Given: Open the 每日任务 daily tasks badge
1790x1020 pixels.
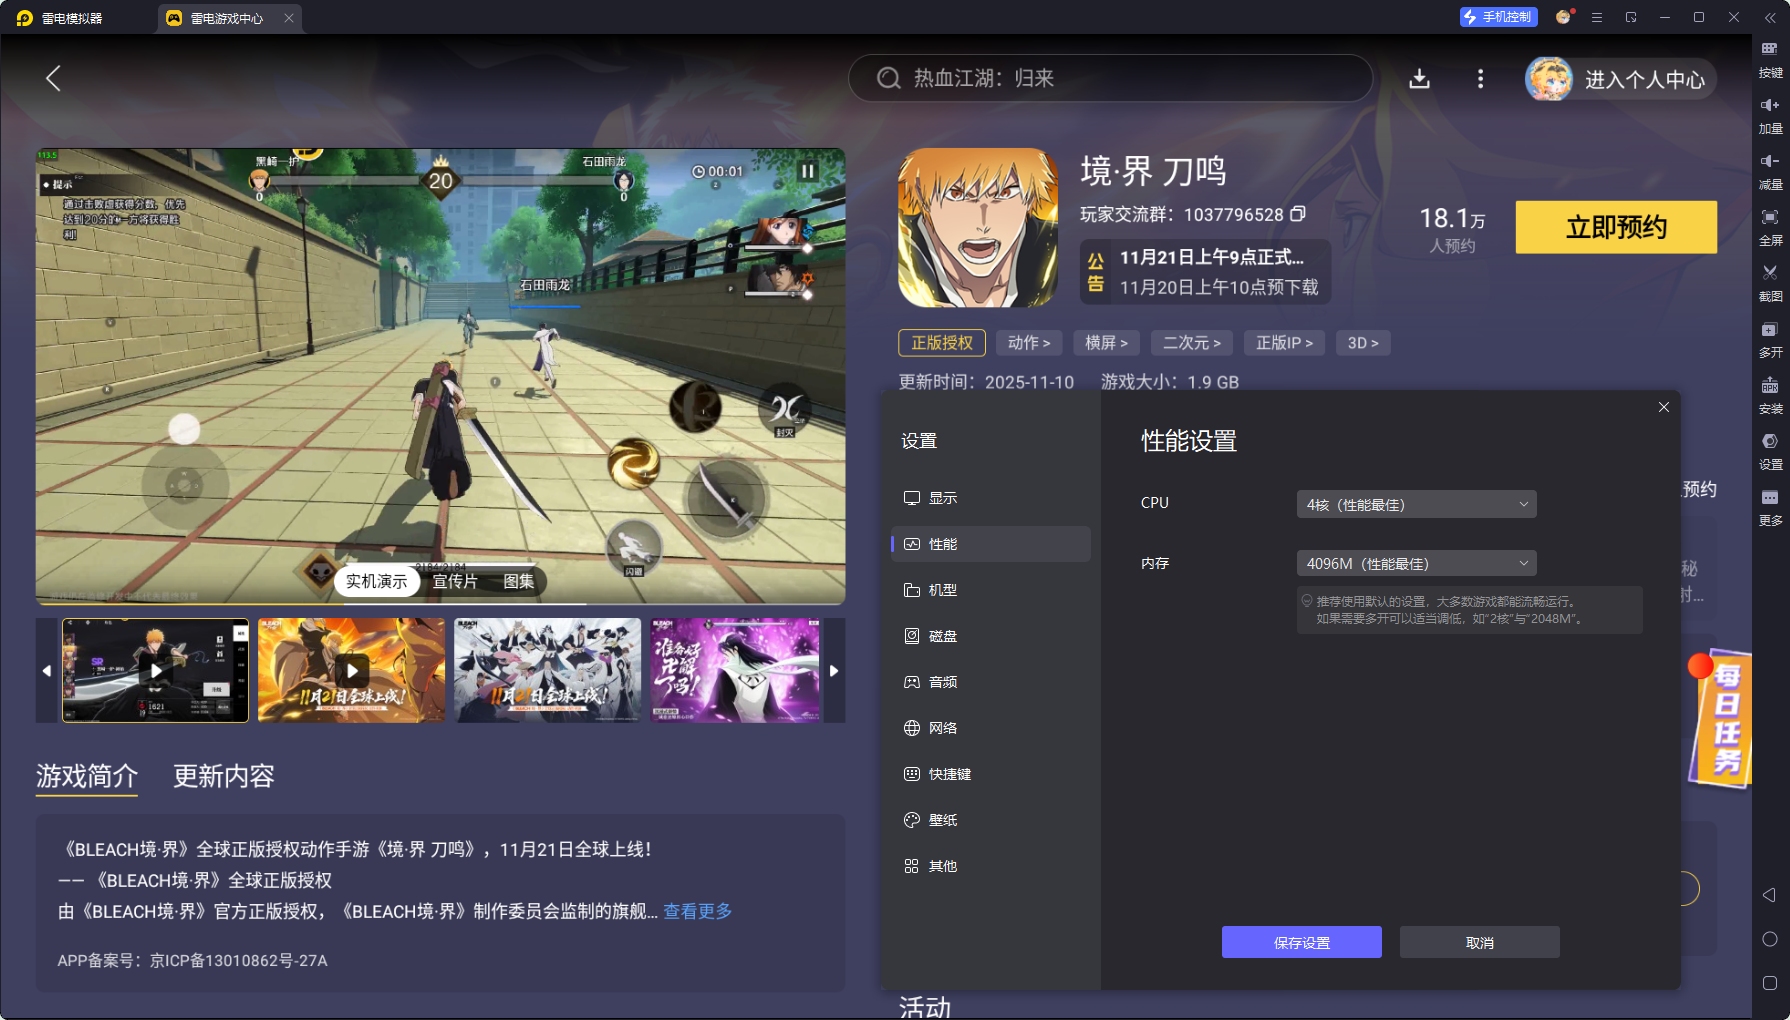Looking at the screenshot, I should 1721,718.
